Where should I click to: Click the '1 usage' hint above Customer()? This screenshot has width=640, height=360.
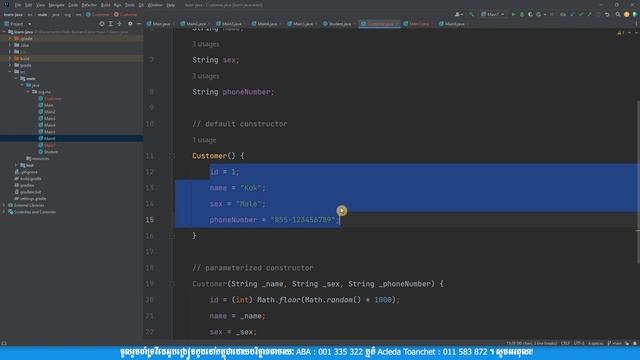(204, 140)
